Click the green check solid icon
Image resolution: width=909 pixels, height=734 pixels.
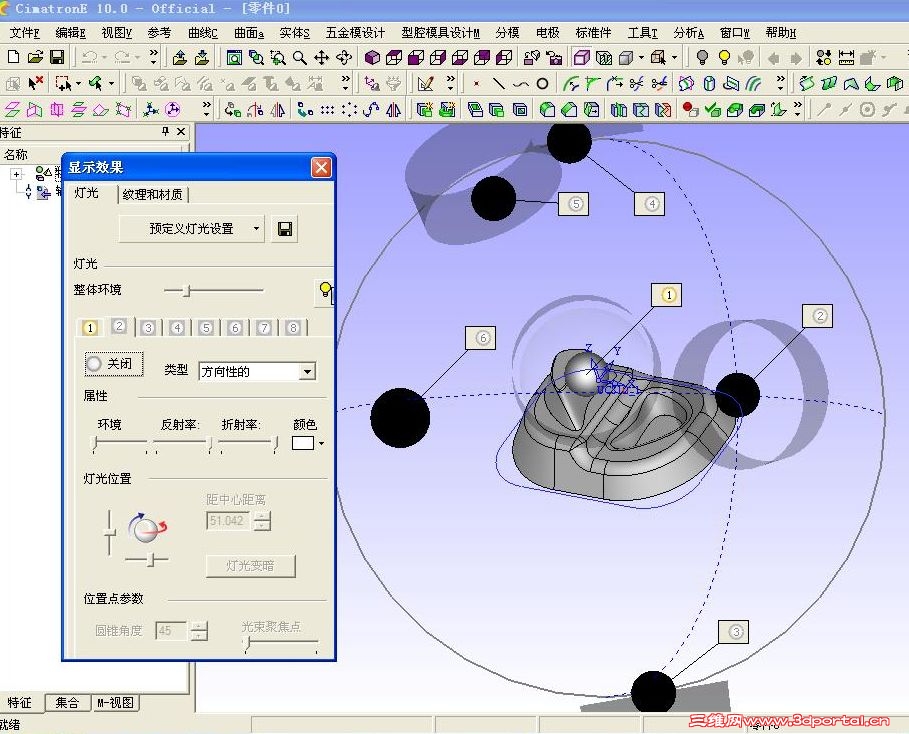click(x=713, y=109)
